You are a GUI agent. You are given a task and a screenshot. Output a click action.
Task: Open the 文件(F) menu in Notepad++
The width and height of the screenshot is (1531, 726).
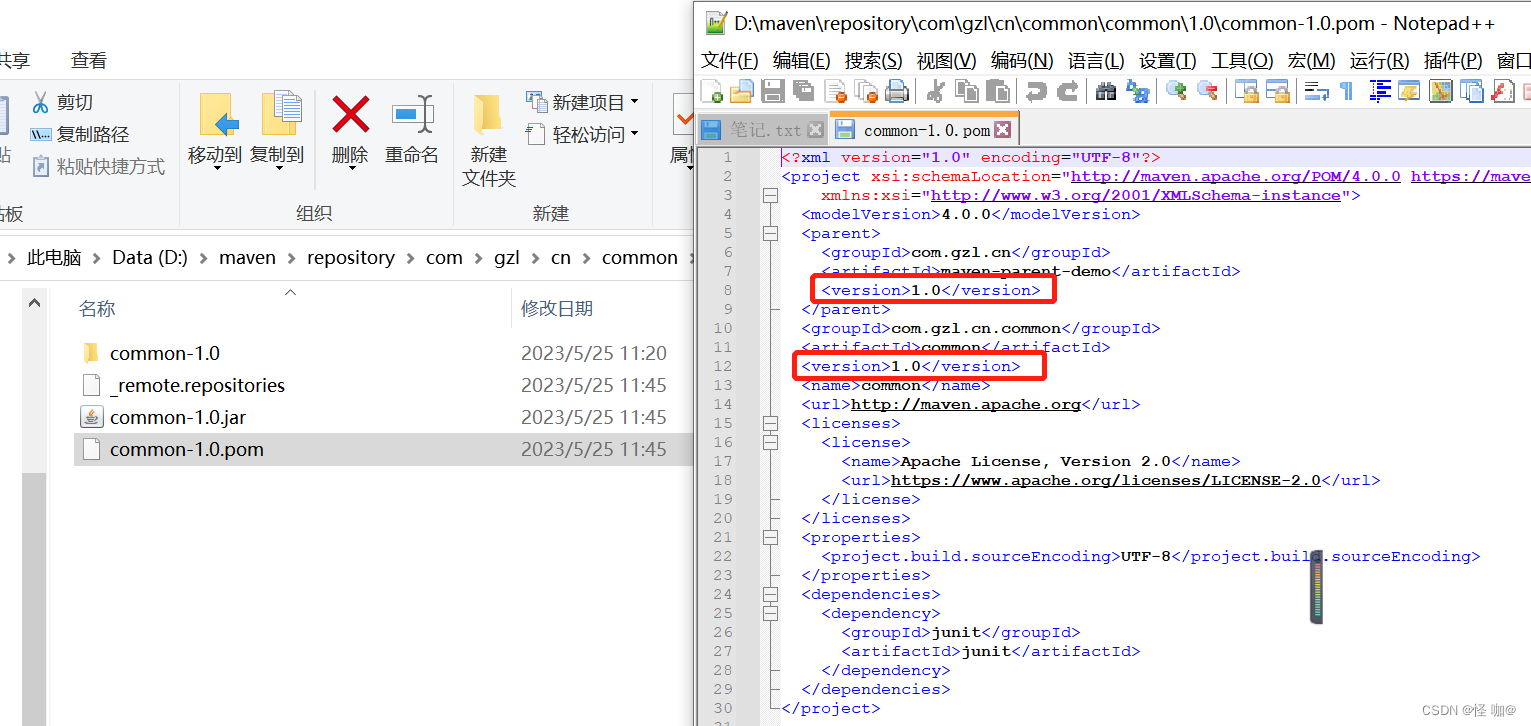[729, 61]
